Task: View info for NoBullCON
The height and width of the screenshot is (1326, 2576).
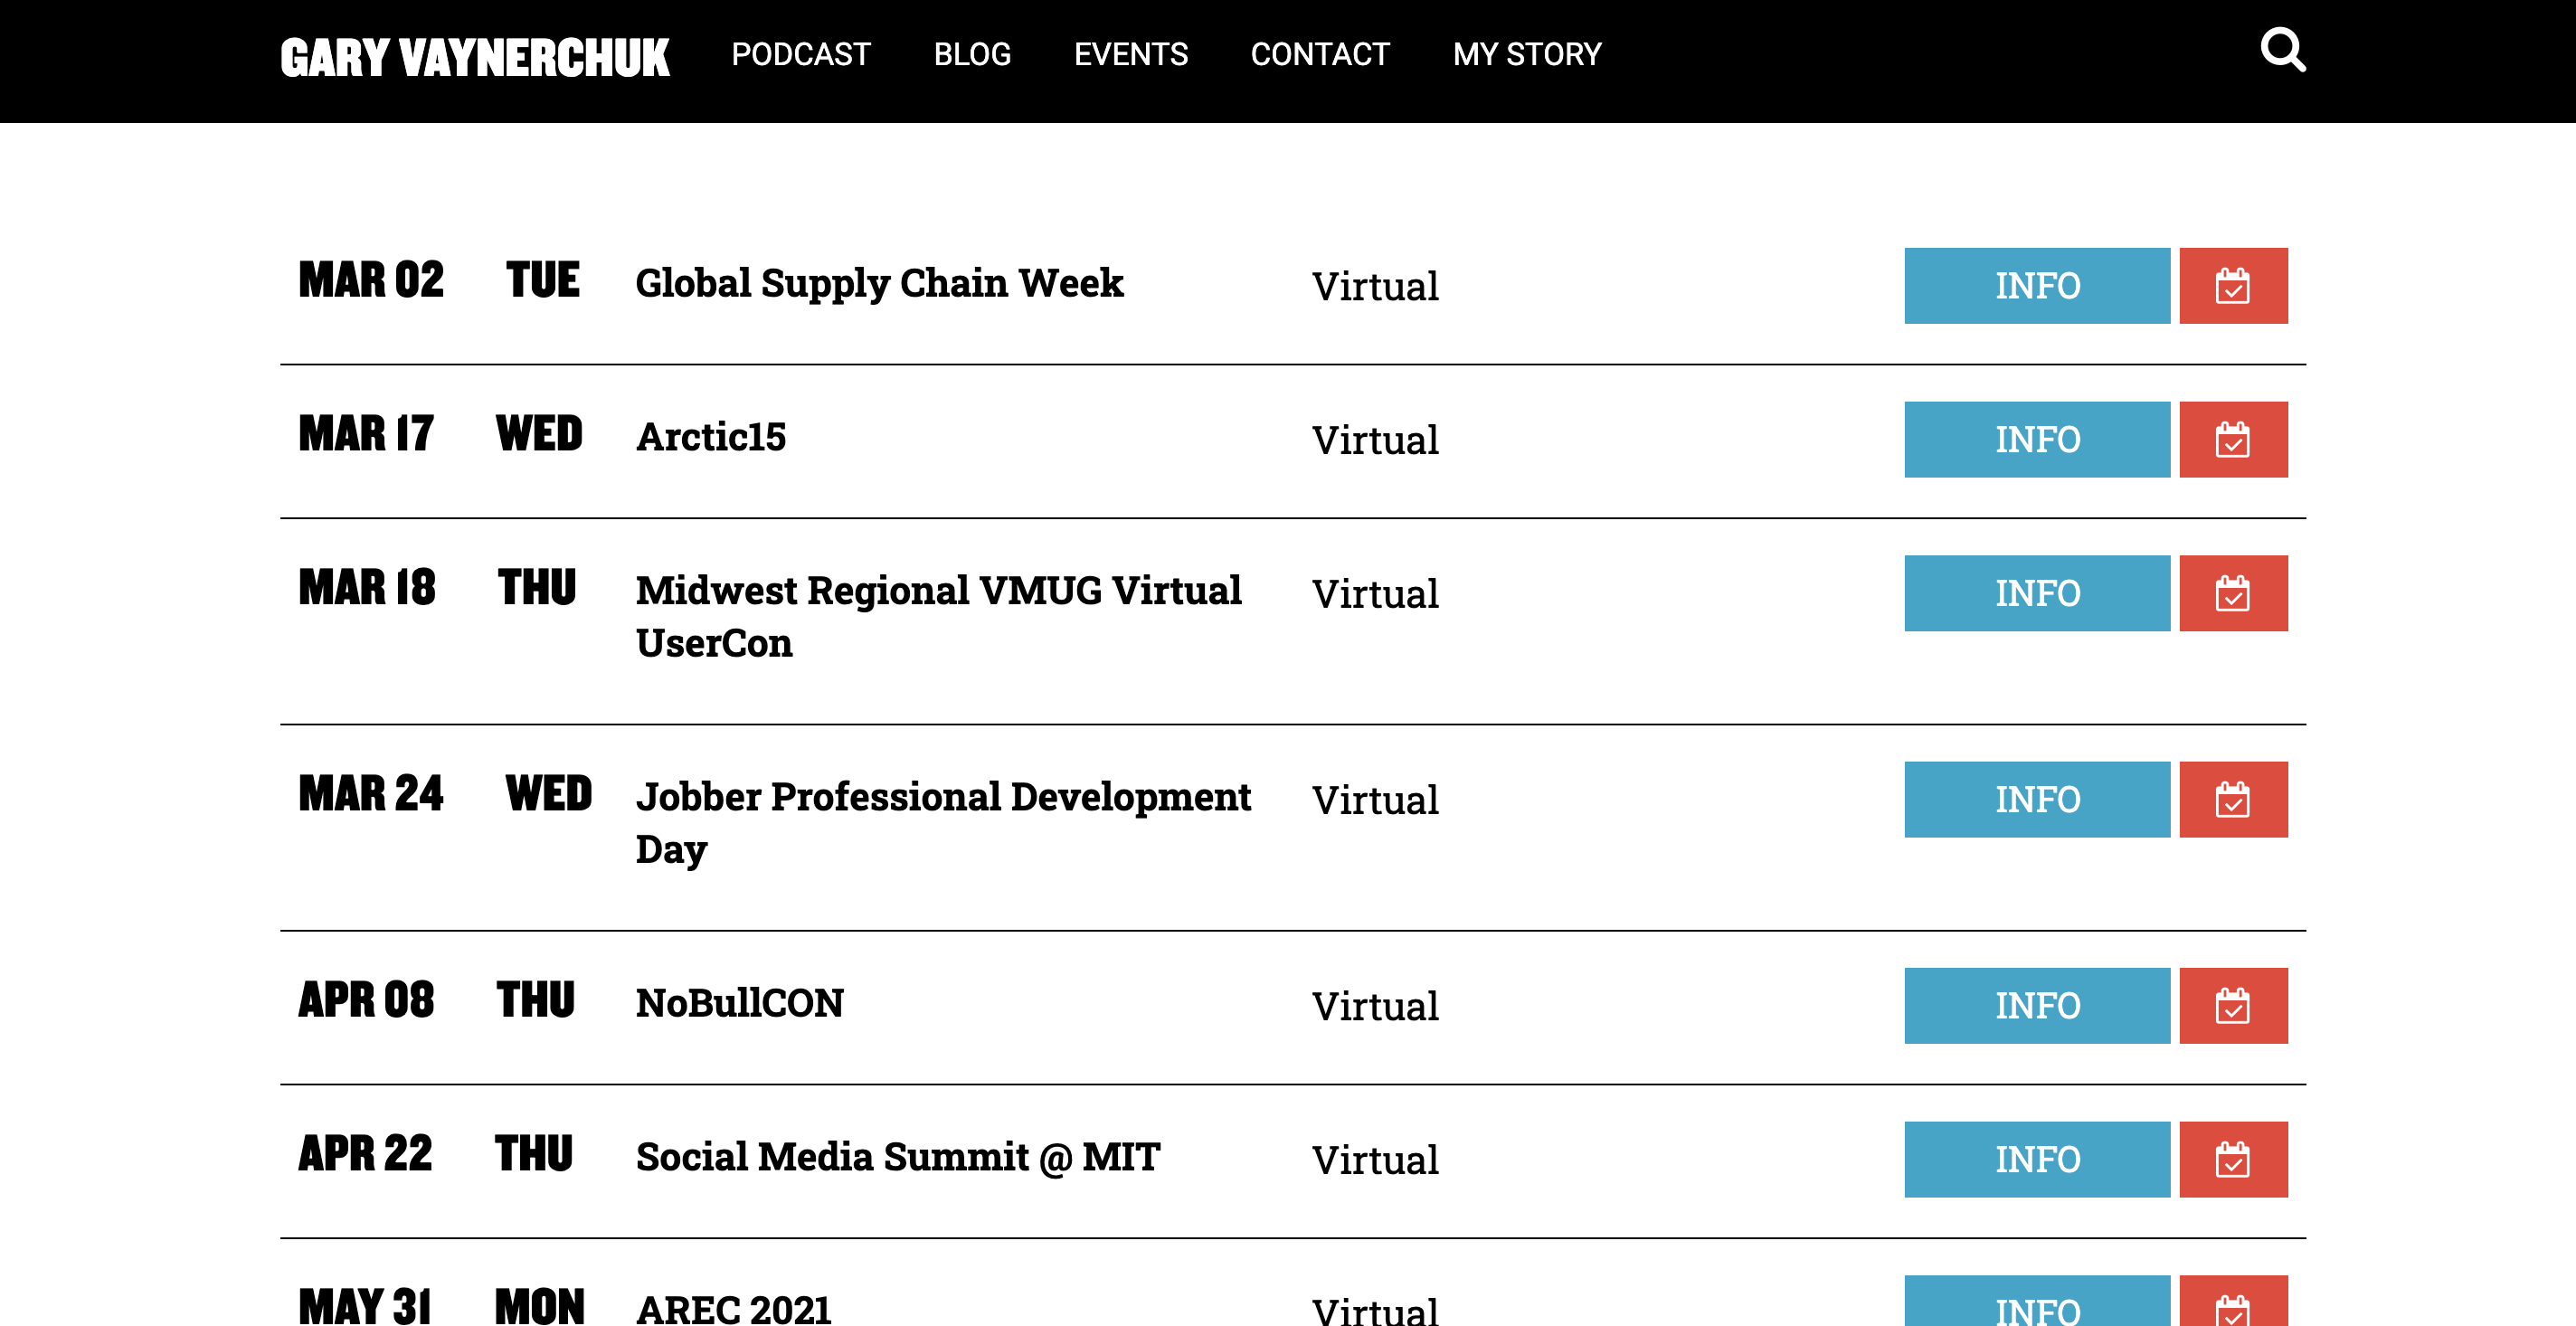Action: [x=2037, y=1006]
